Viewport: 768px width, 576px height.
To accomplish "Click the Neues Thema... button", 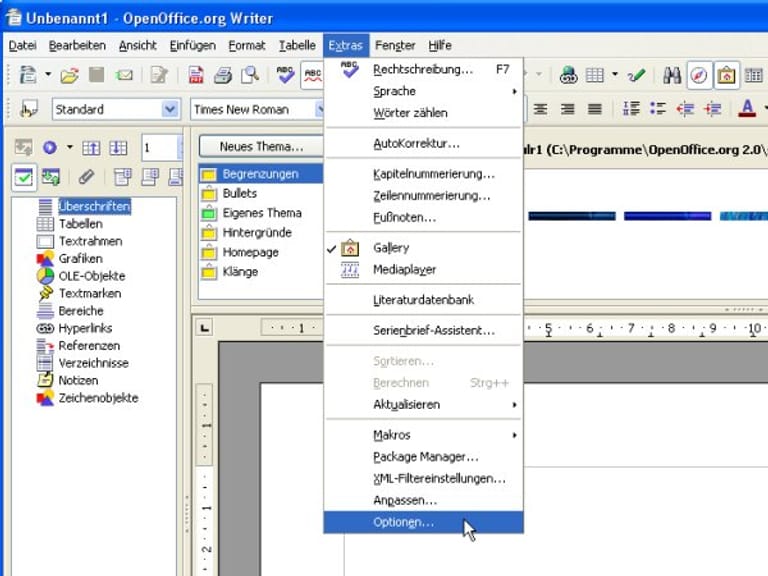I will 261,146.
